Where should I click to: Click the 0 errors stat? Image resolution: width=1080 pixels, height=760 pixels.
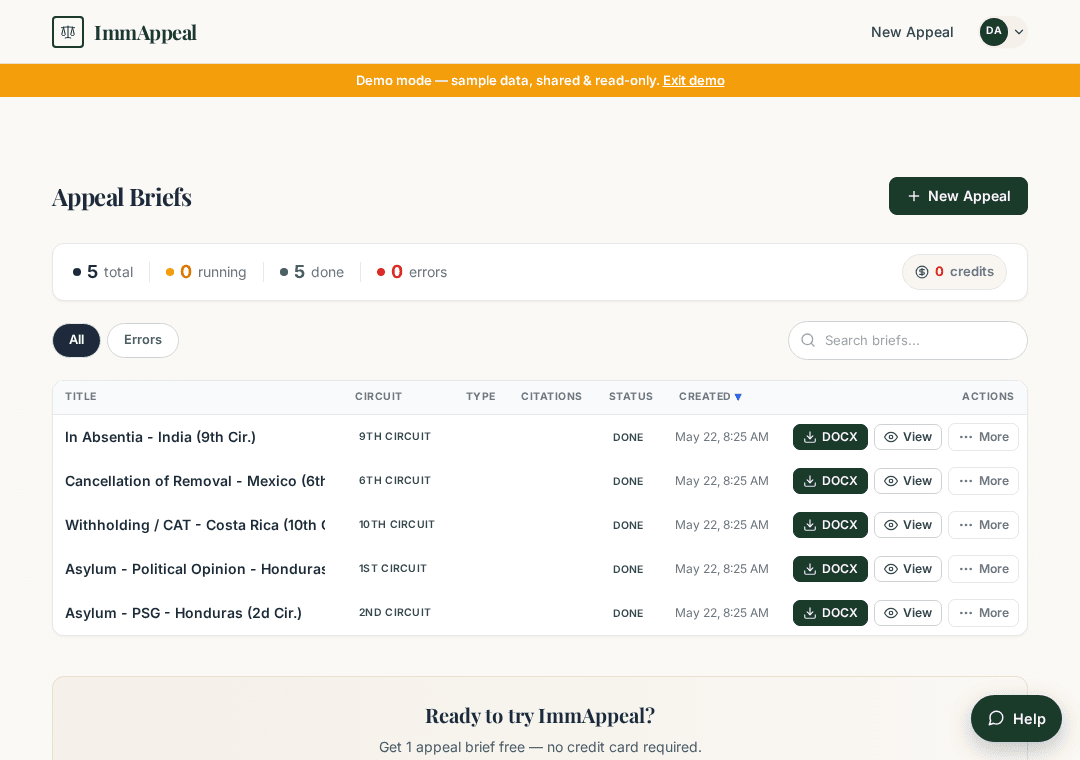coord(412,272)
